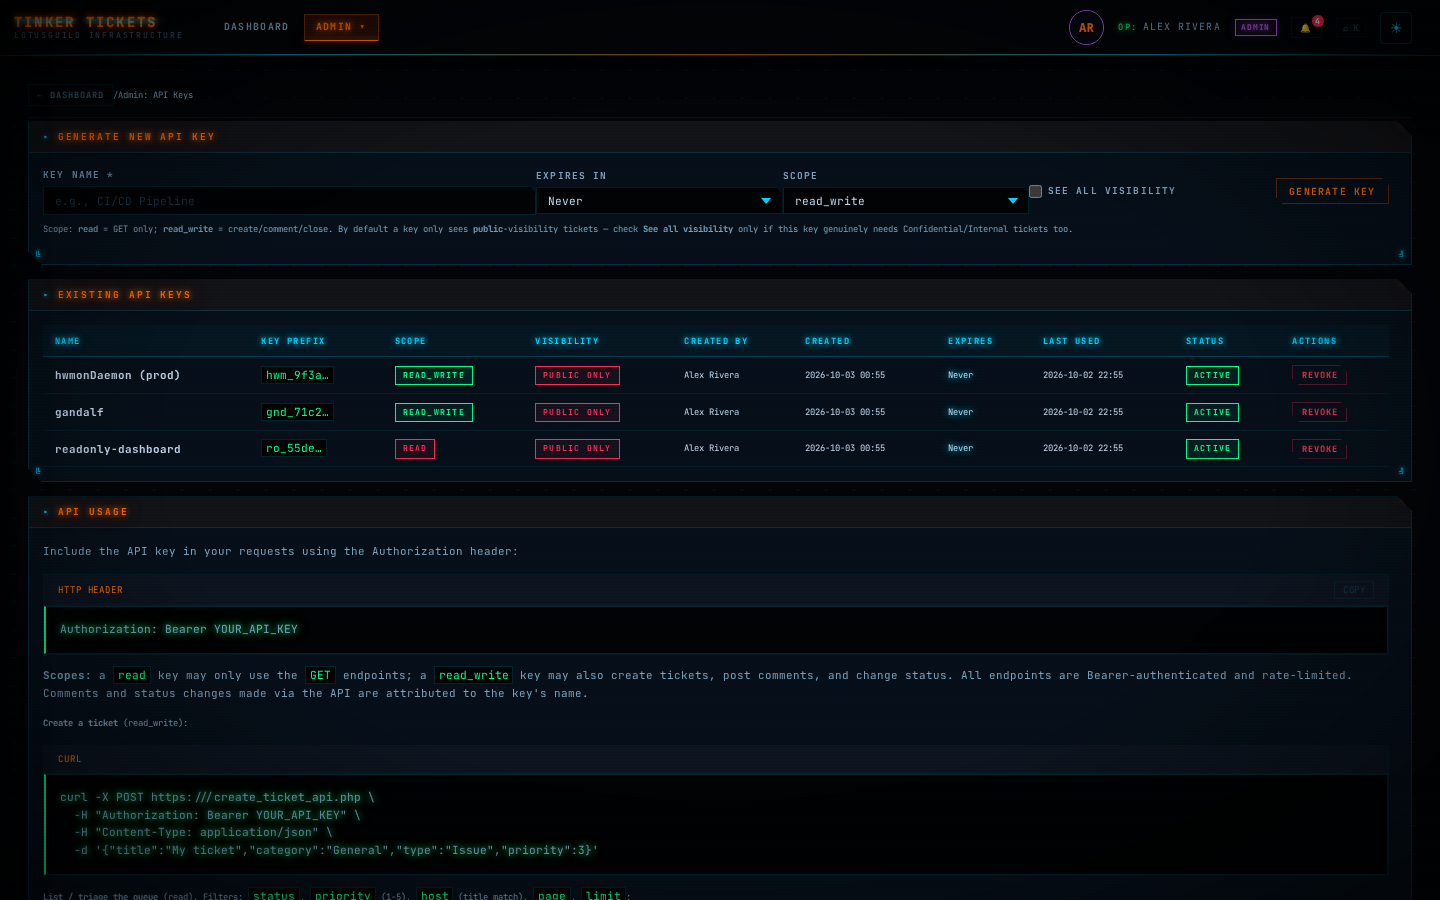Toggle the light theme sun icon

[x=1396, y=28]
